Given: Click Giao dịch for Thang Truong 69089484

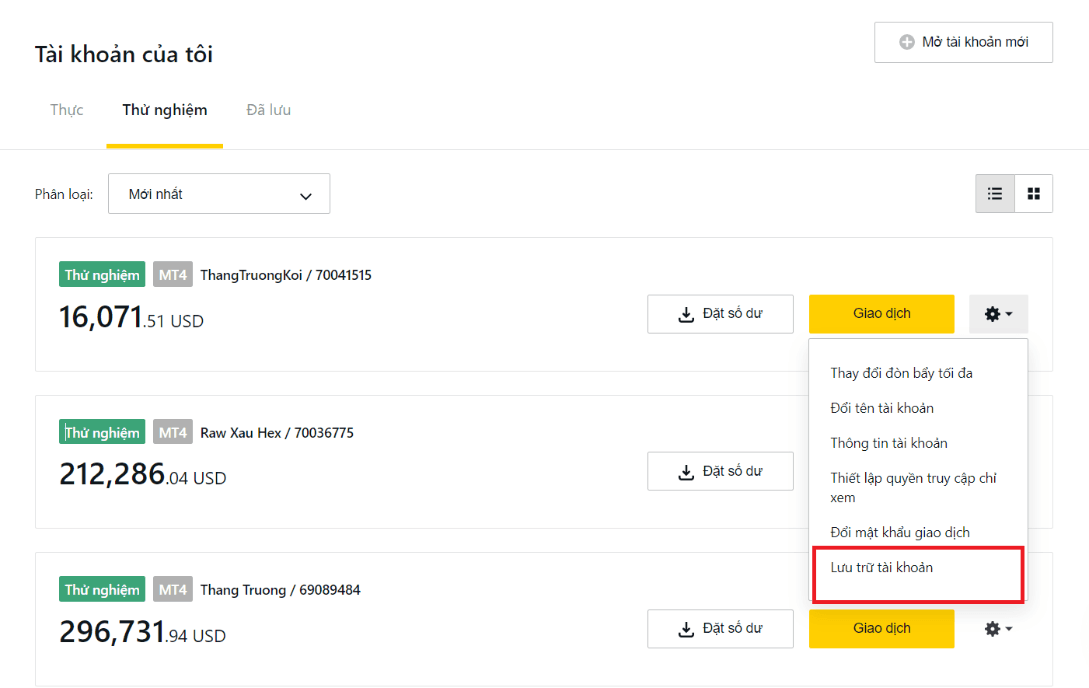Looking at the screenshot, I should pos(881,629).
